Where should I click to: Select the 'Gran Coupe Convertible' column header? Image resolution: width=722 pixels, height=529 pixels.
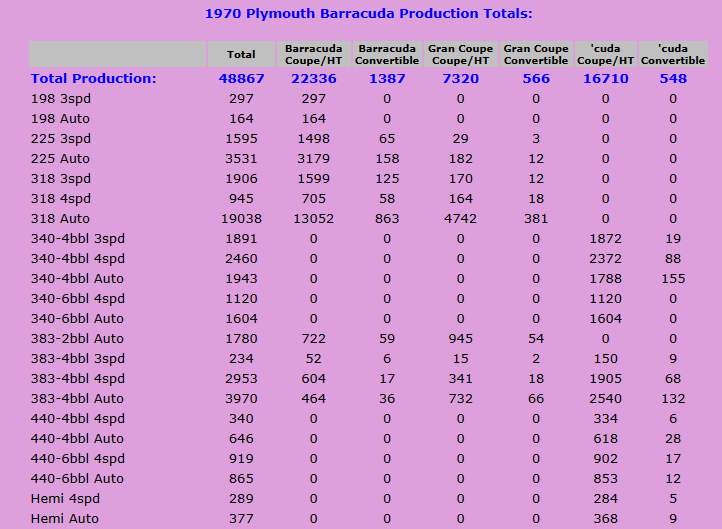tap(536, 54)
